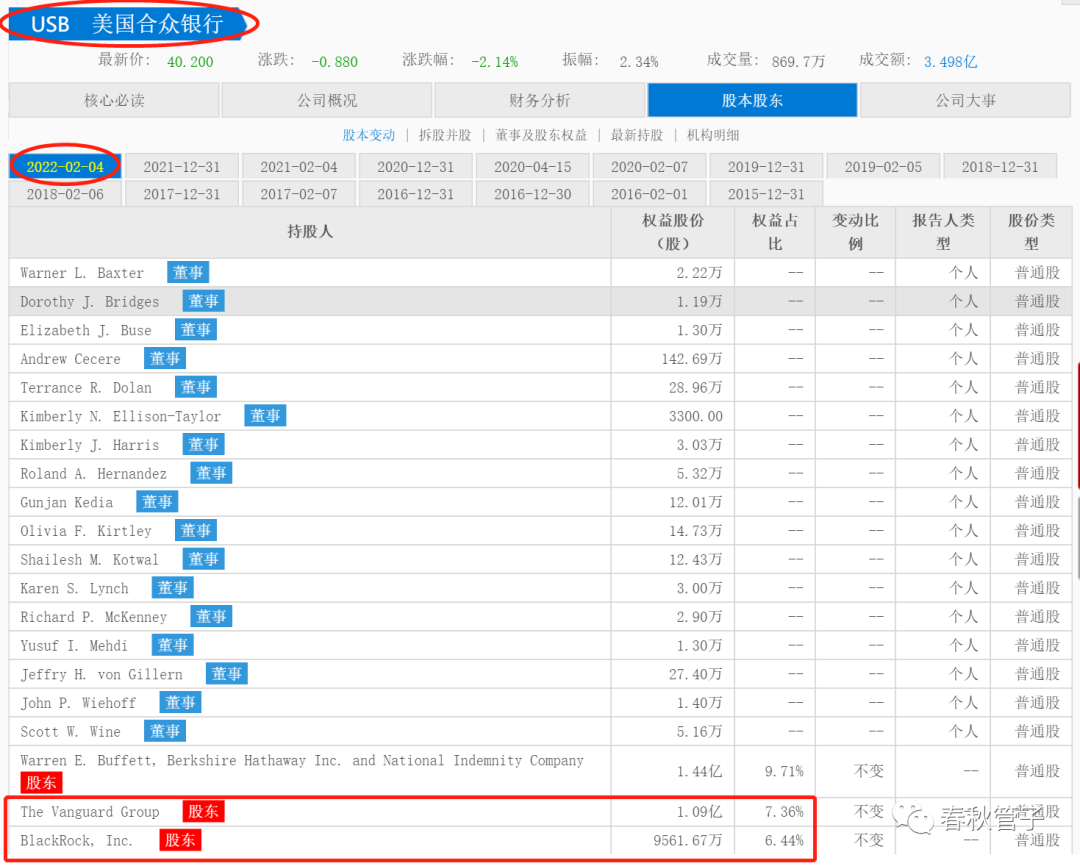The width and height of the screenshot is (1080, 866).
Task: Click the 142.69万 shares value
Action: pos(692,359)
